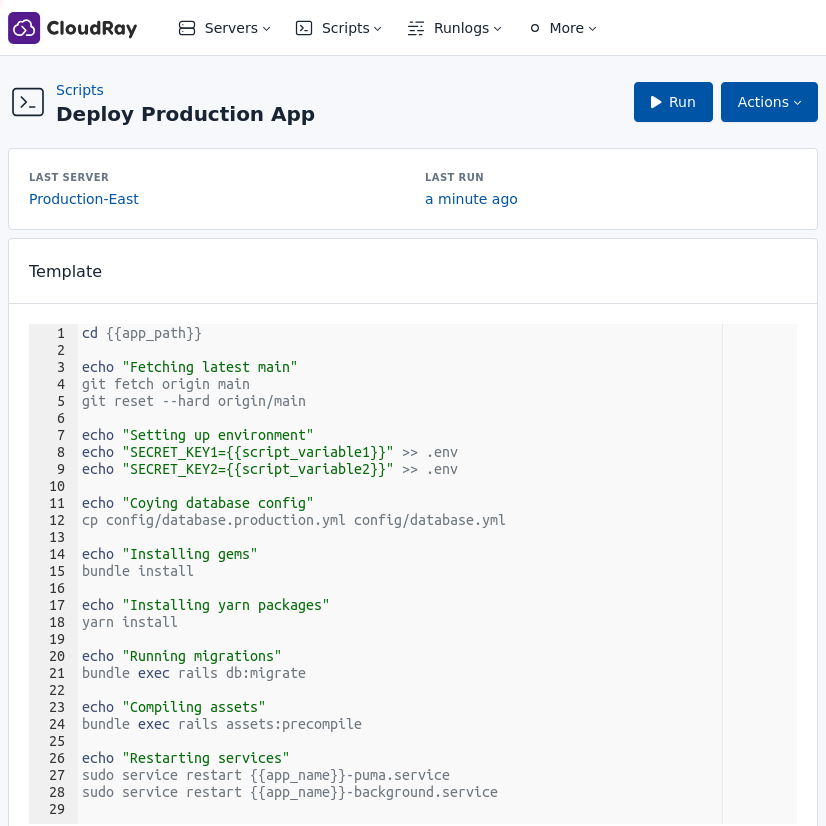Click line number 1 in the template gutter
Image resolution: width=826 pixels, height=826 pixels.
coord(60,333)
